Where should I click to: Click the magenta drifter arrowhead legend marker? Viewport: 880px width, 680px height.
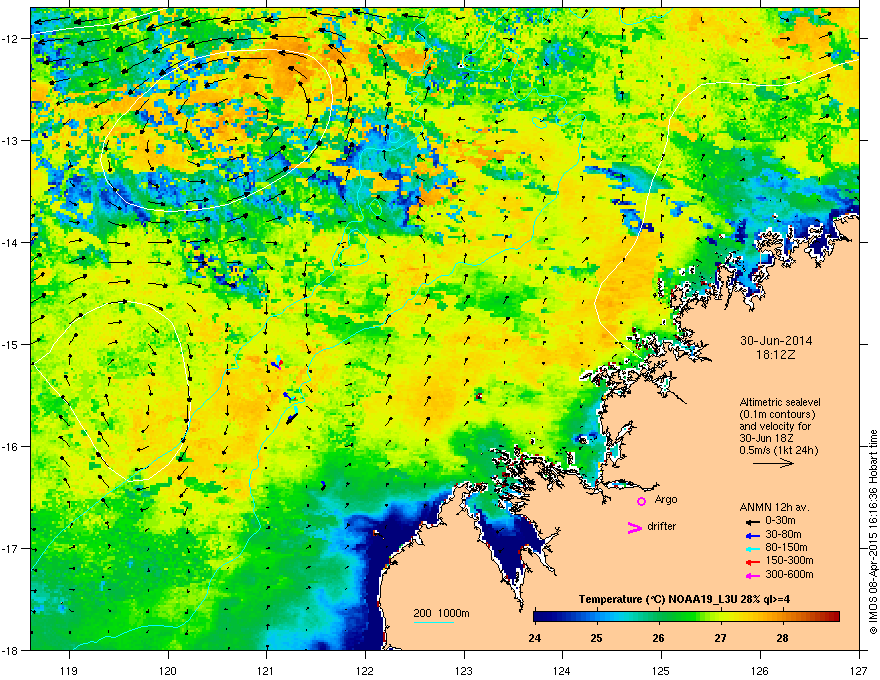tap(635, 527)
